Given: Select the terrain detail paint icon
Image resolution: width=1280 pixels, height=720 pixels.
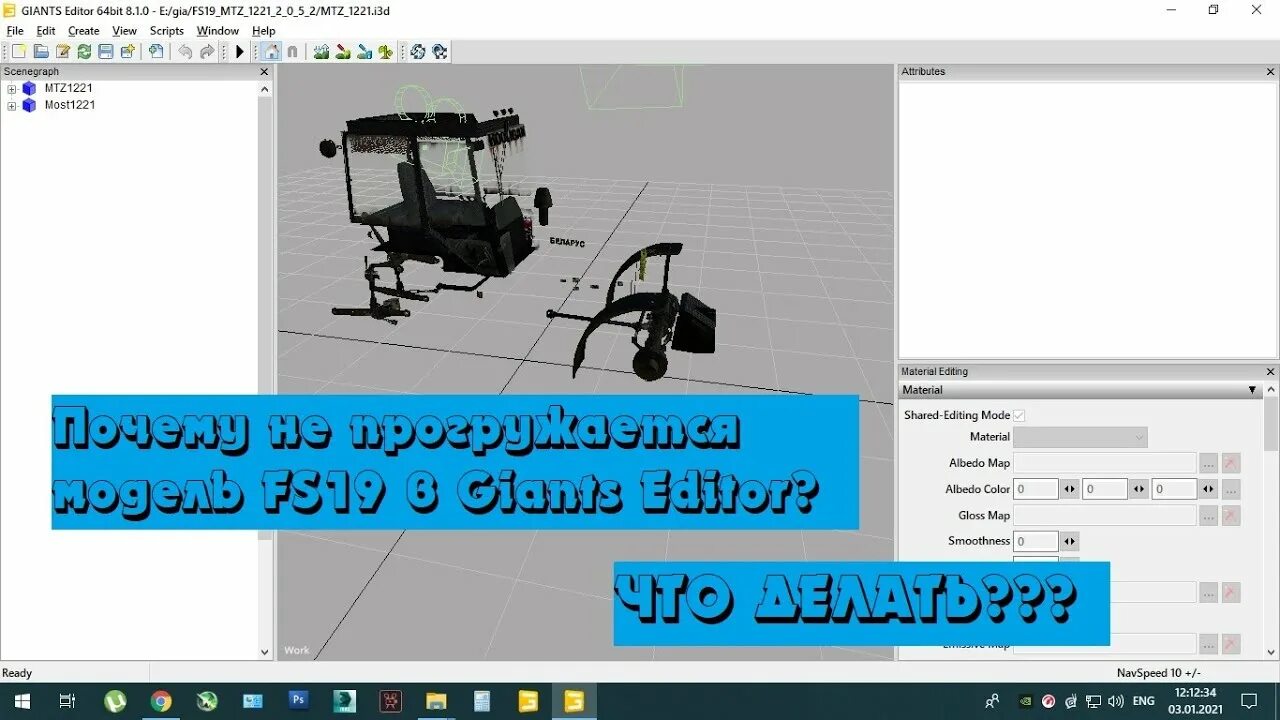Looking at the screenshot, I should pos(365,52).
